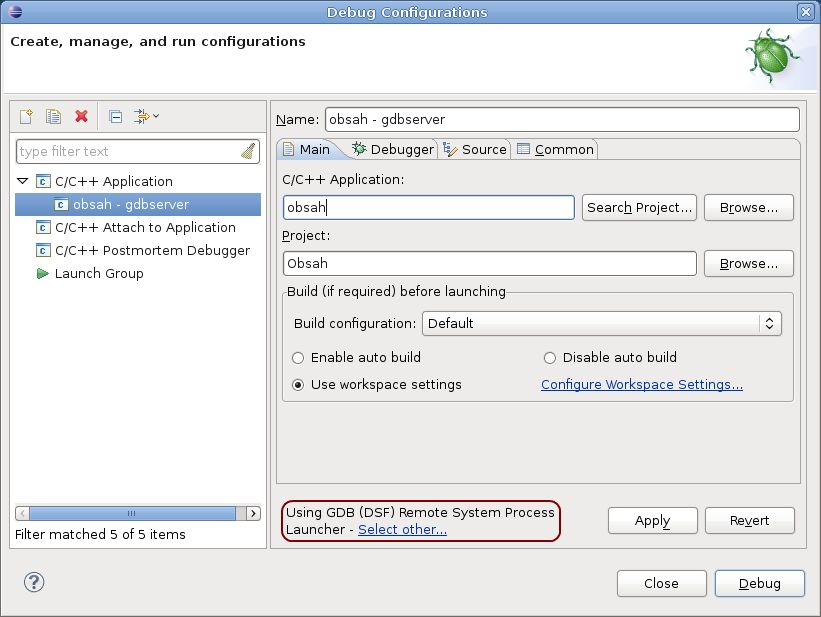Viewport: 821px width, 617px height.
Task: Click the Project text field
Action: [x=490, y=263]
